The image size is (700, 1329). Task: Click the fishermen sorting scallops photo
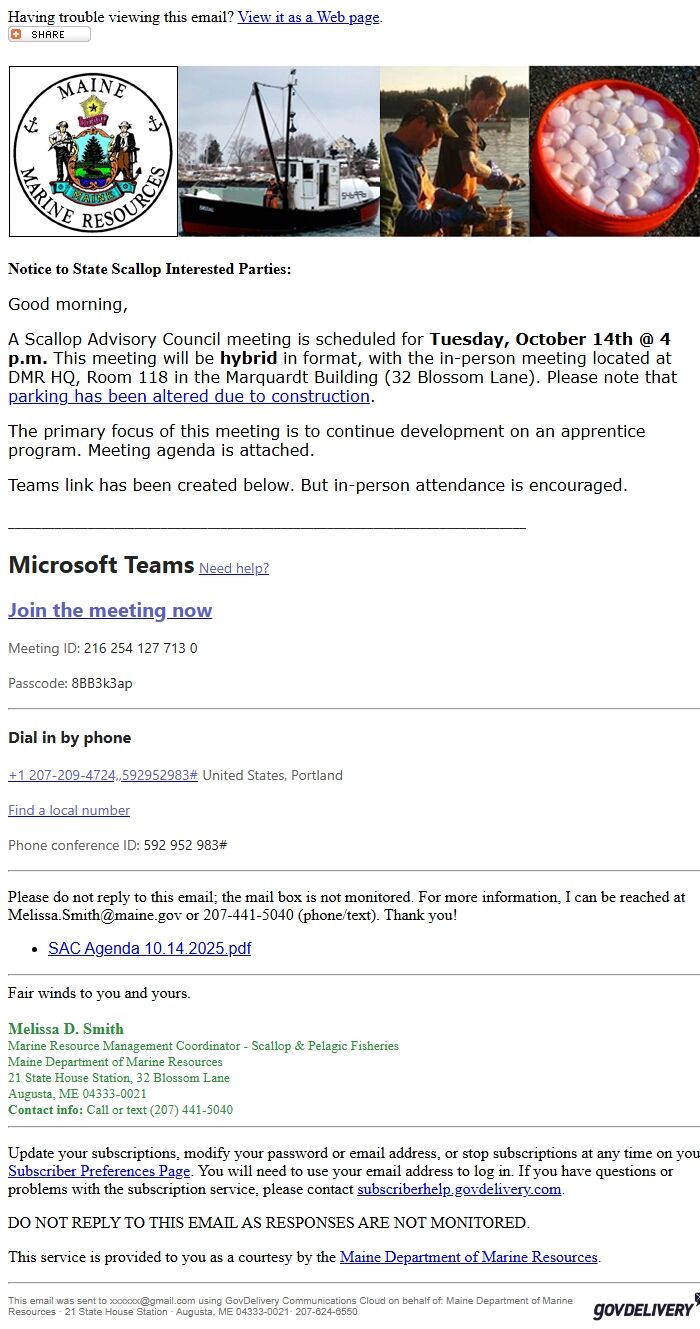454,151
